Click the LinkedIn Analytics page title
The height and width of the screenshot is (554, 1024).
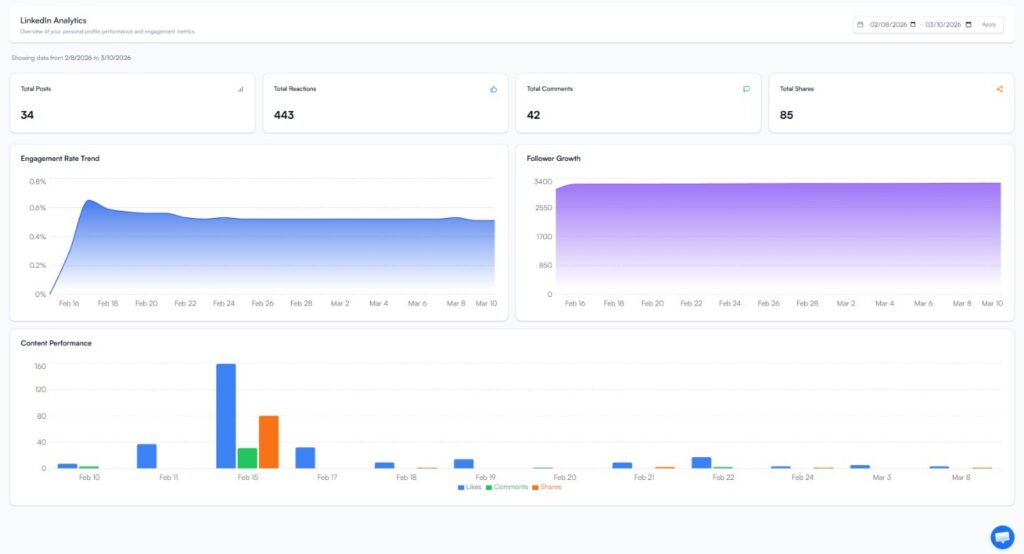pyautogui.click(x=53, y=20)
